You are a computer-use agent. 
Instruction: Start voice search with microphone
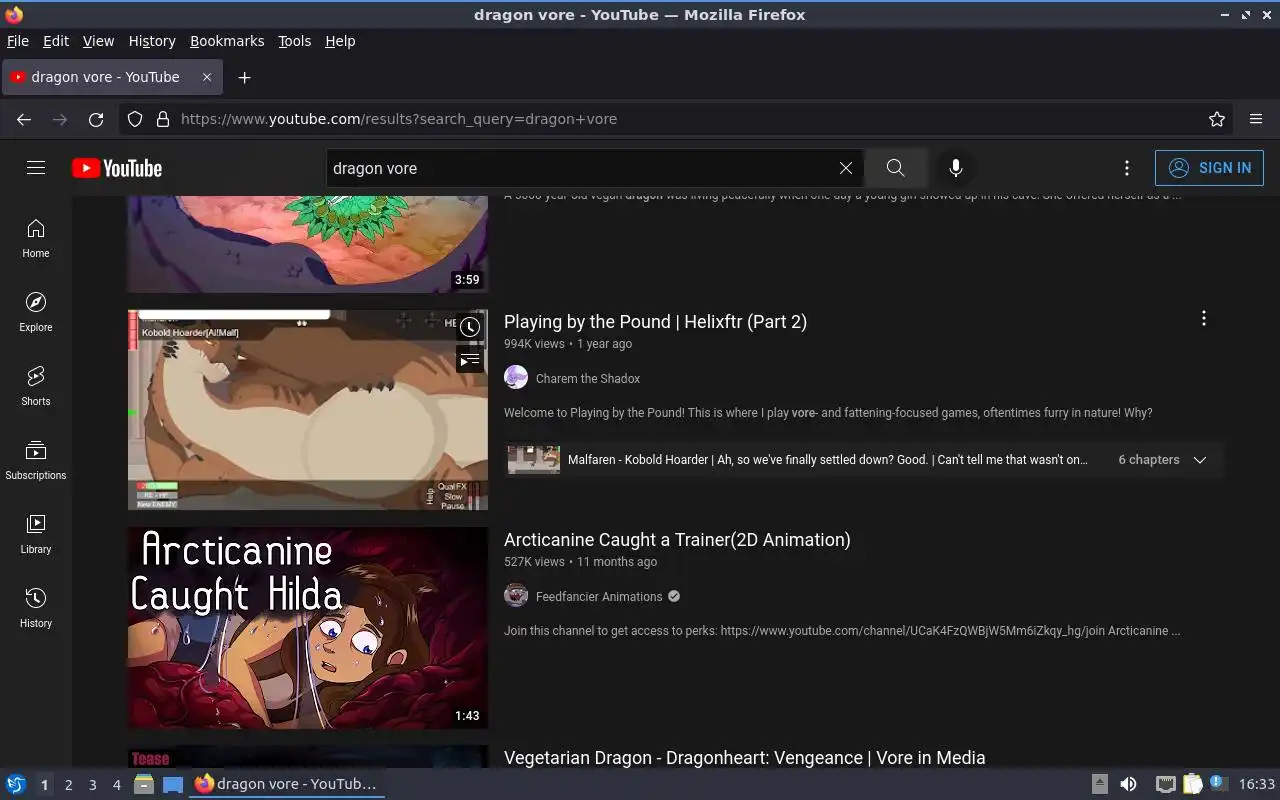click(x=956, y=168)
